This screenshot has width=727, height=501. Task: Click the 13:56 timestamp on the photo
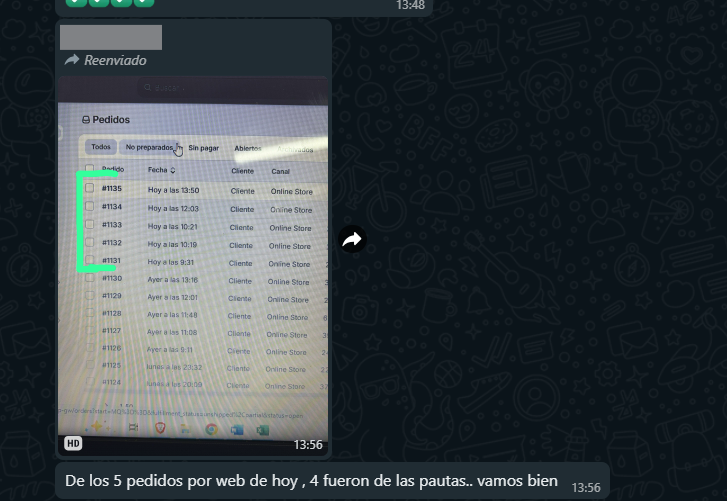[308, 445]
